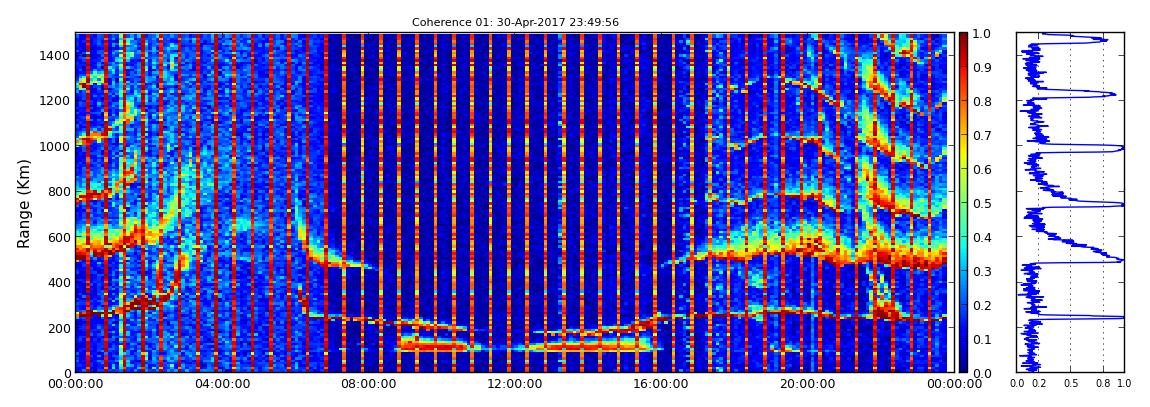Click the 1400 range tick label
The image size is (1150, 407).
point(55,55)
